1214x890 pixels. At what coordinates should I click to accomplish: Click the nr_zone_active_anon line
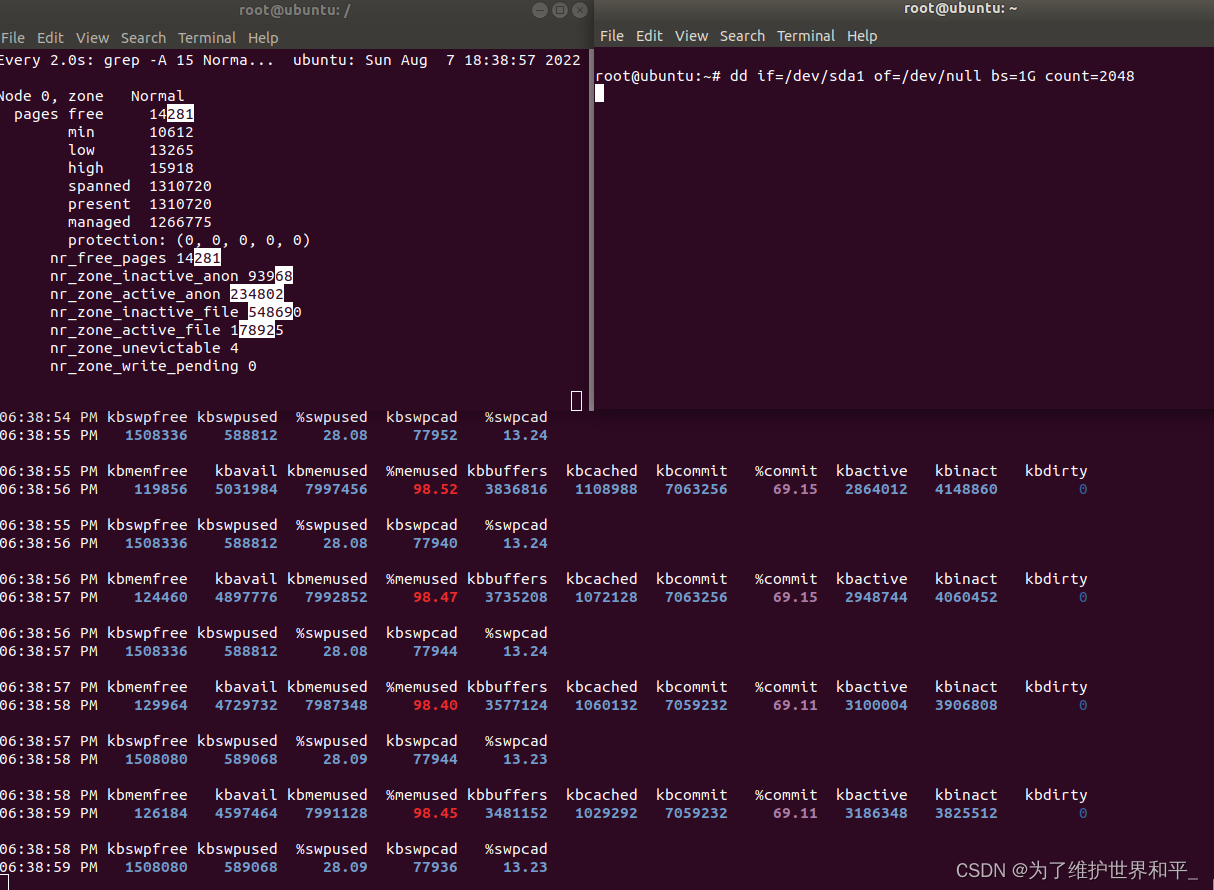click(x=167, y=294)
